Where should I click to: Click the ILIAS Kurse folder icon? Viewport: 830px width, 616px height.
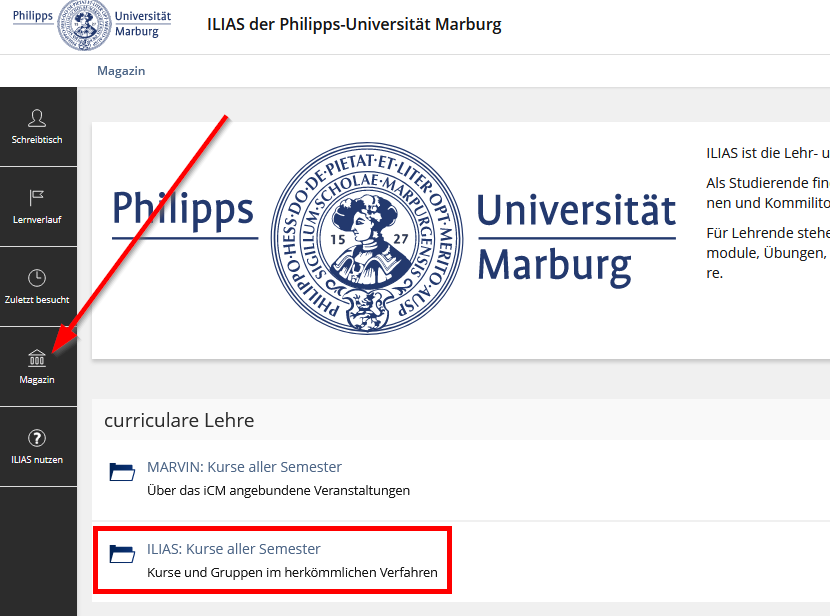tap(122, 553)
